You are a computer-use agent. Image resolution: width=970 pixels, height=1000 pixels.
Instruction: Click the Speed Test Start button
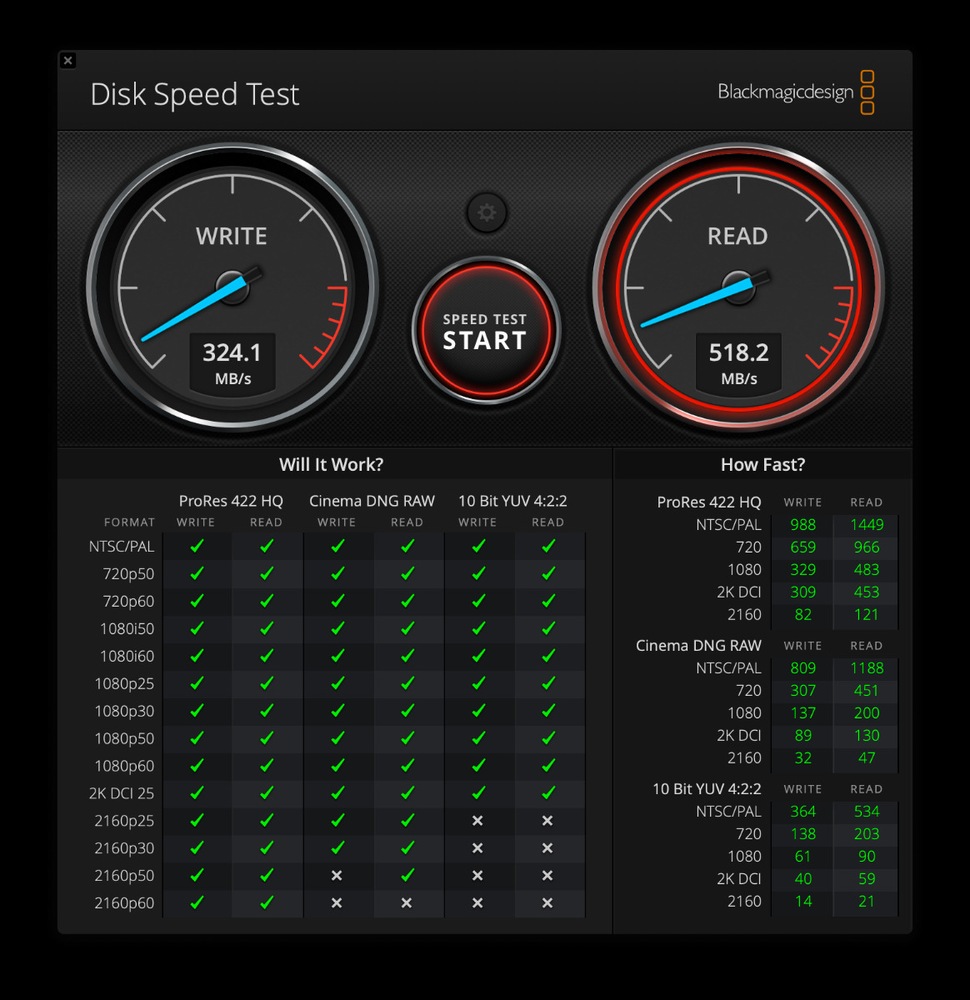tap(486, 330)
